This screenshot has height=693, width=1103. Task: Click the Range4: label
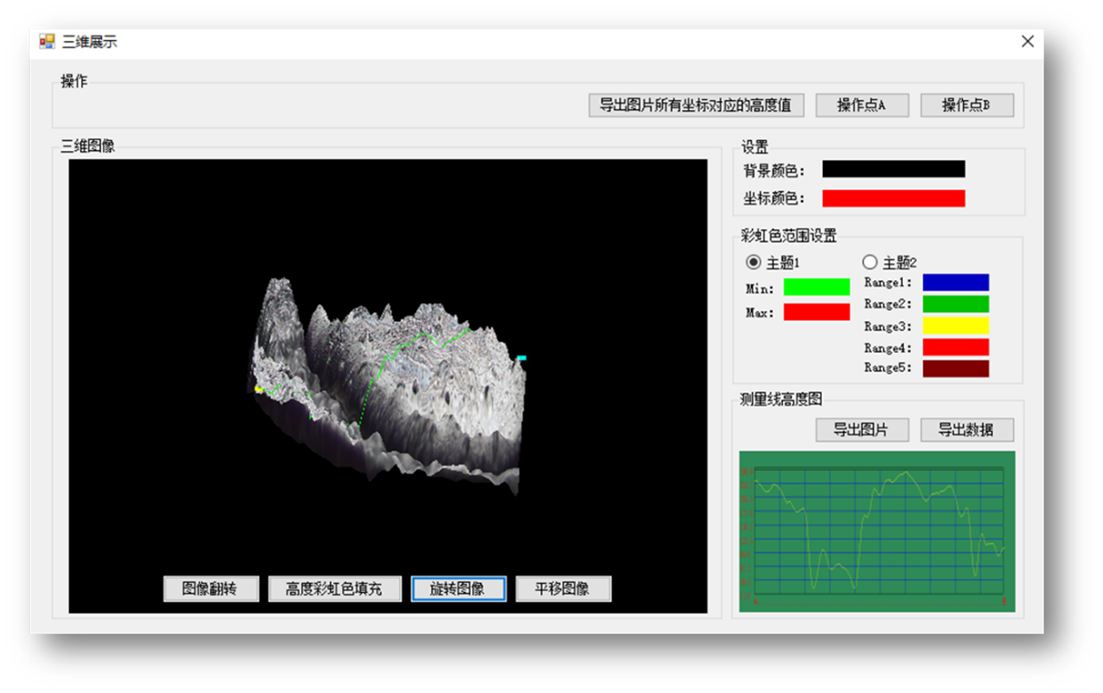point(888,348)
